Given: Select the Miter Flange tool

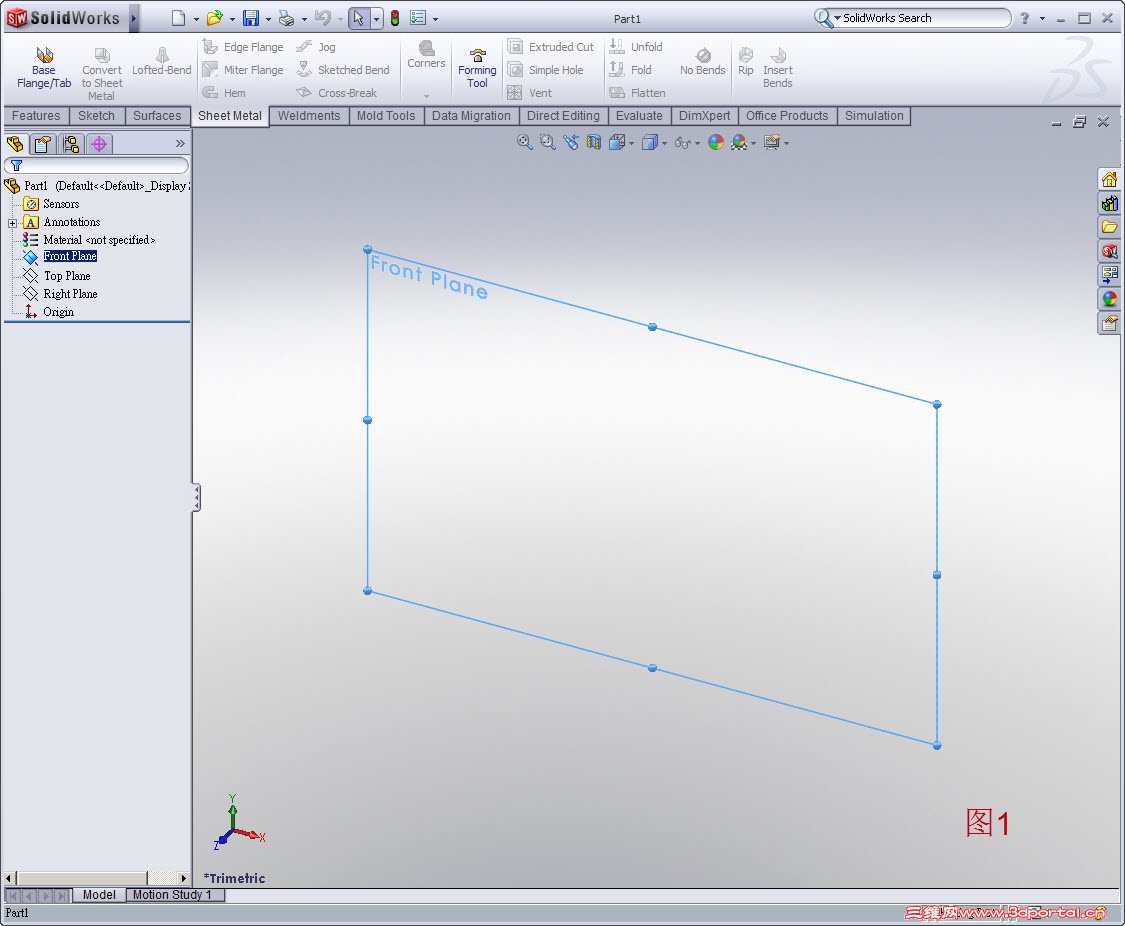Looking at the screenshot, I should [x=243, y=70].
